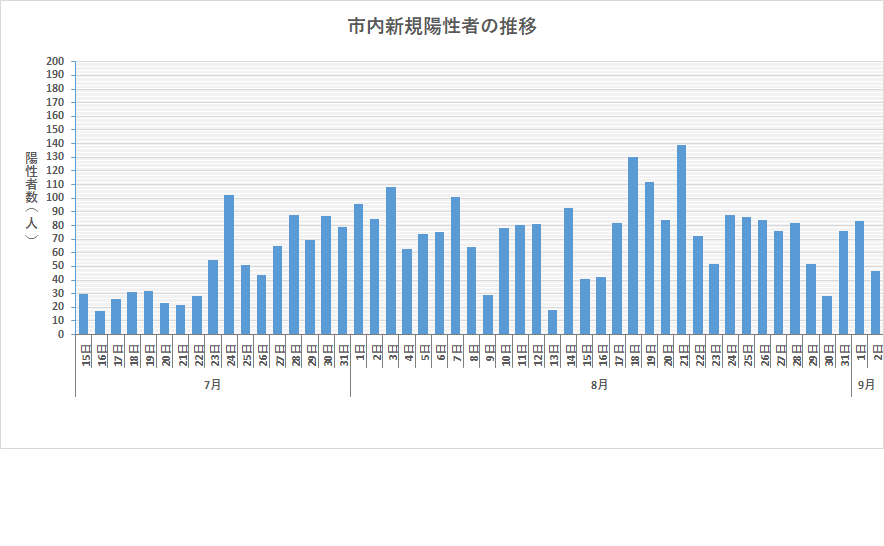Select the bar for August 19
This screenshot has width=884, height=546.
tap(649, 258)
